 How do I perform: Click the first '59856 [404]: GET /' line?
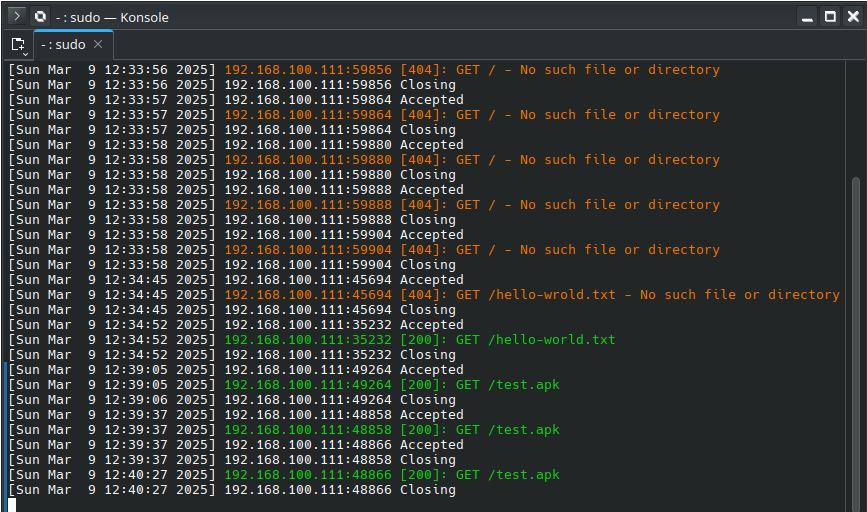pos(364,70)
